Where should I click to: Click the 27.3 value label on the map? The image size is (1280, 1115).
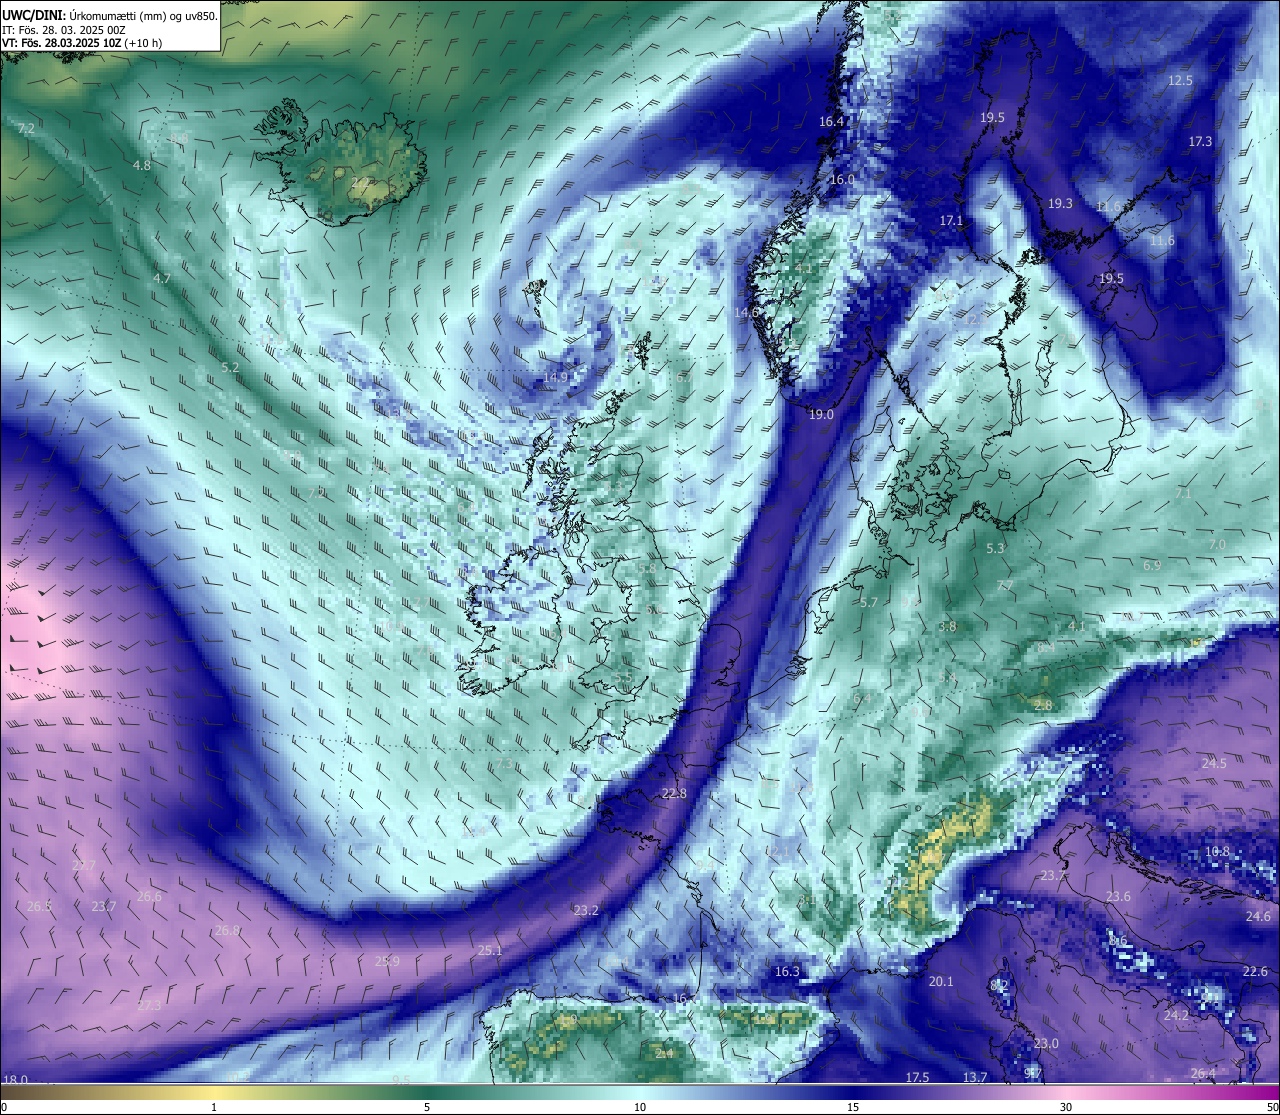tap(149, 1006)
